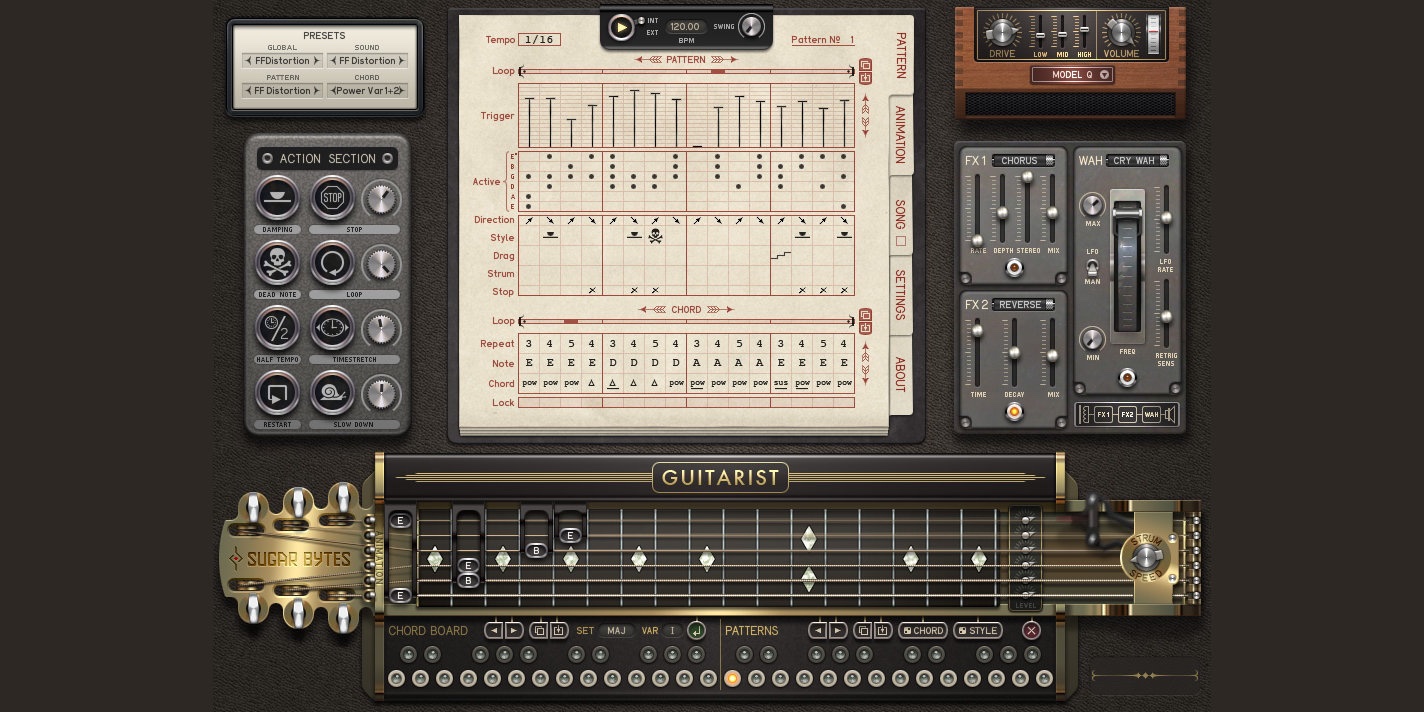Image resolution: width=1424 pixels, height=712 pixels.
Task: Hit the Restart action button
Action: tap(277, 394)
